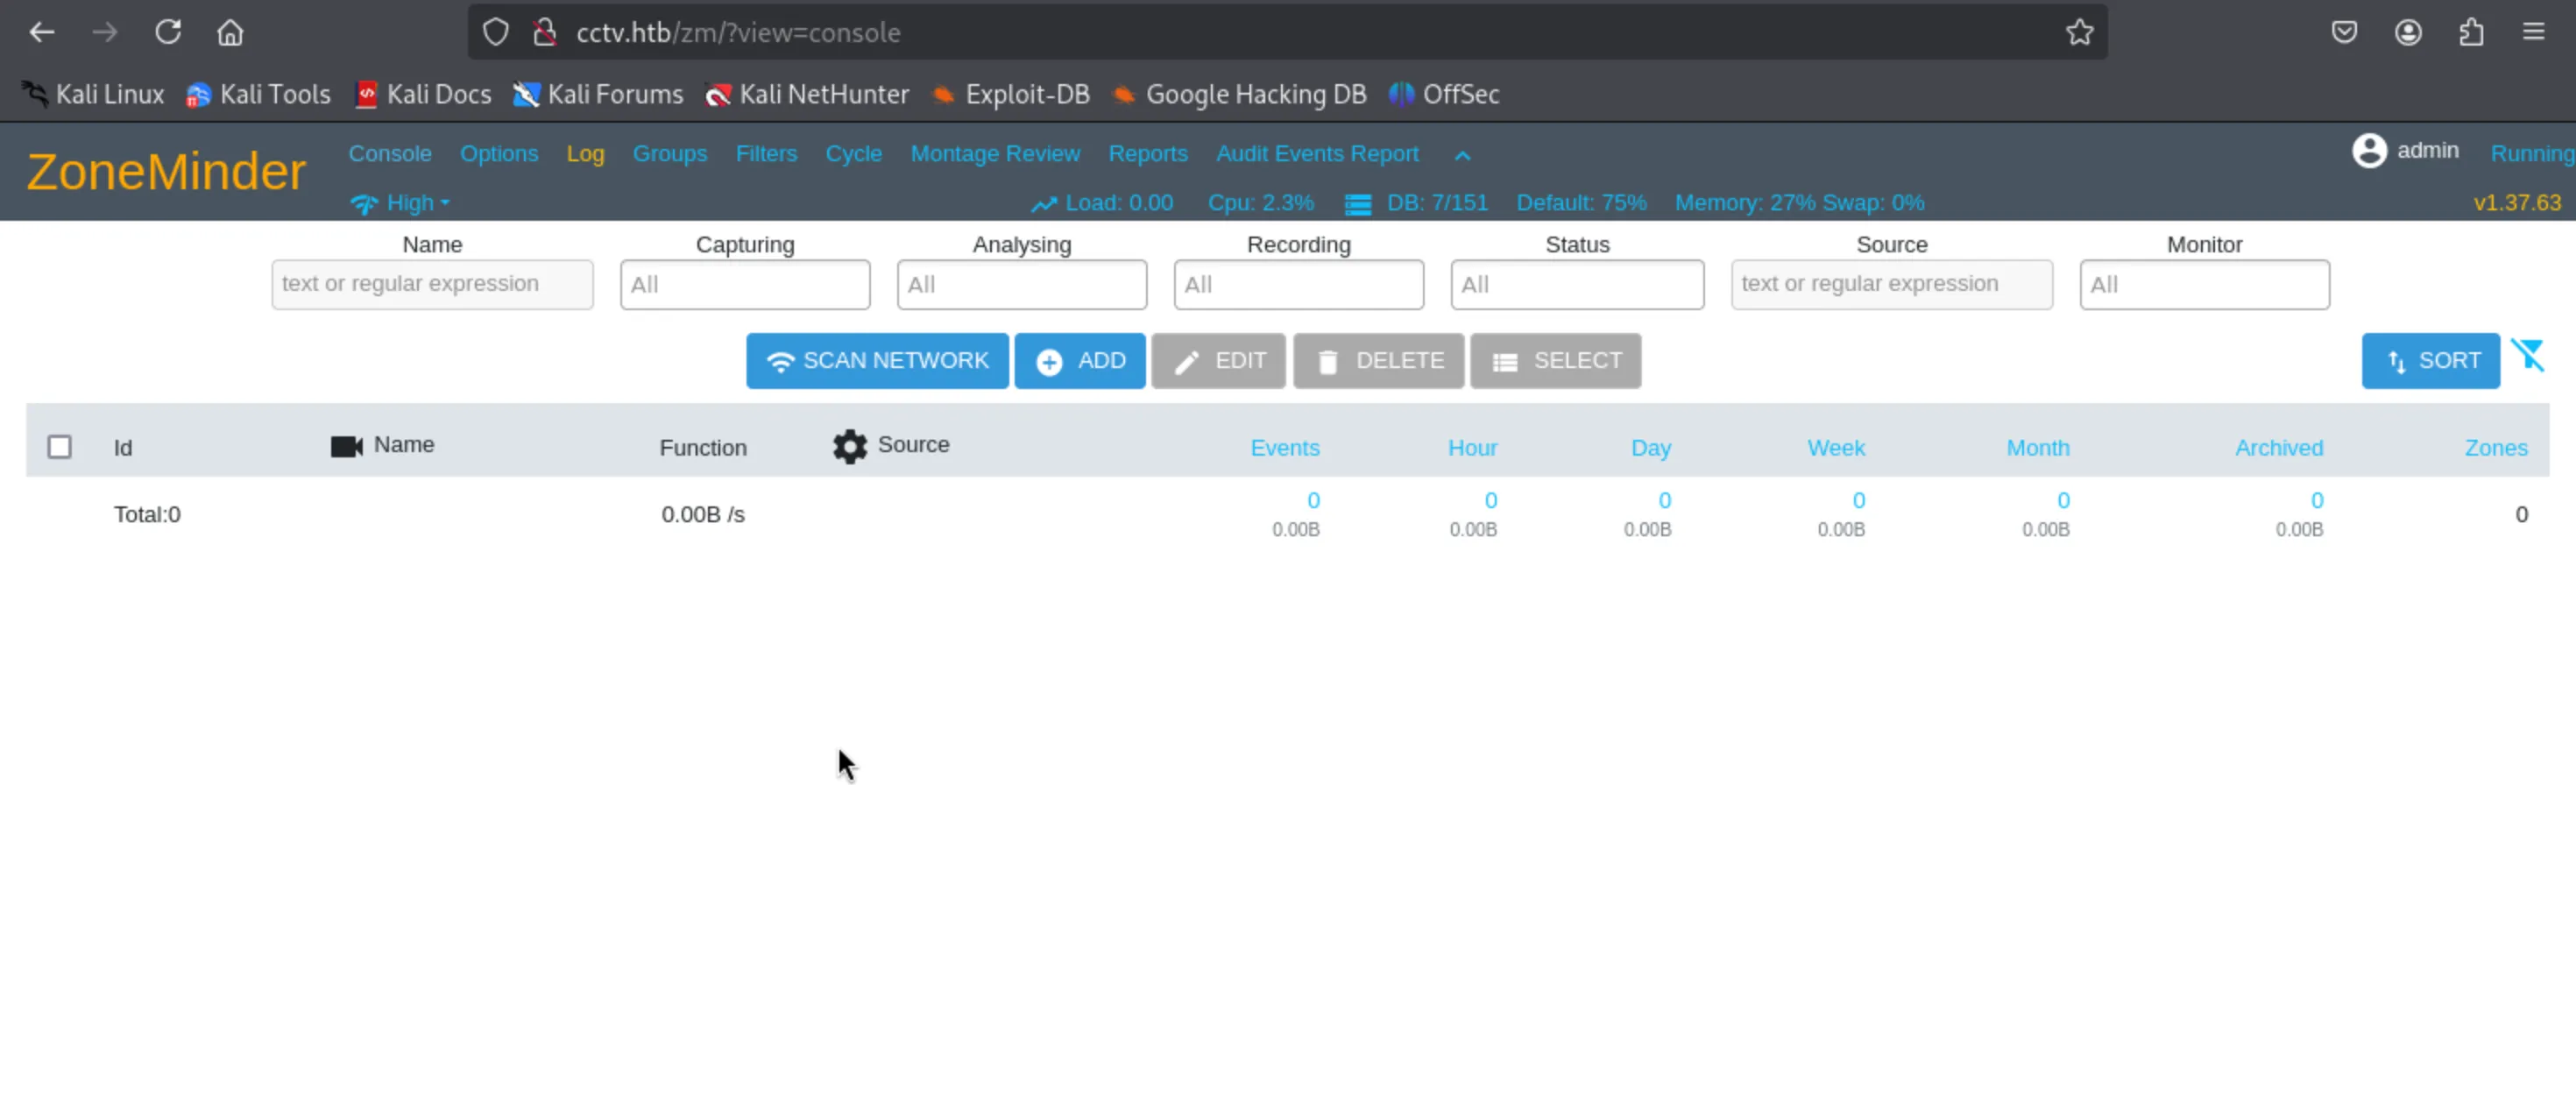
Task: Click the ADD monitor button
Action: tap(1079, 361)
